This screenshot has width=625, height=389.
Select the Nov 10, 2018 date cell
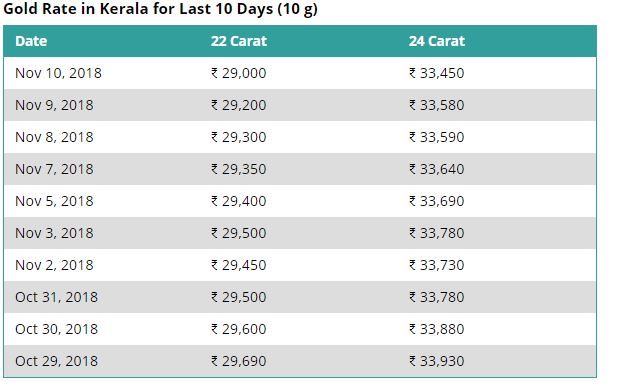(58, 73)
